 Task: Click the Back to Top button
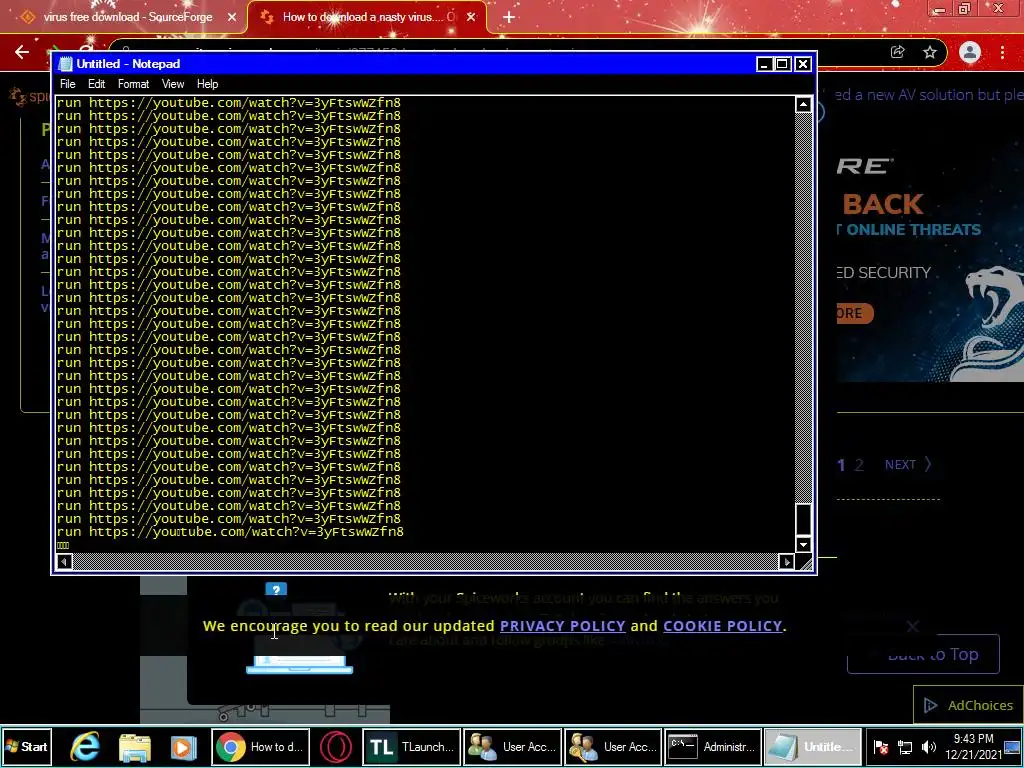(x=923, y=654)
